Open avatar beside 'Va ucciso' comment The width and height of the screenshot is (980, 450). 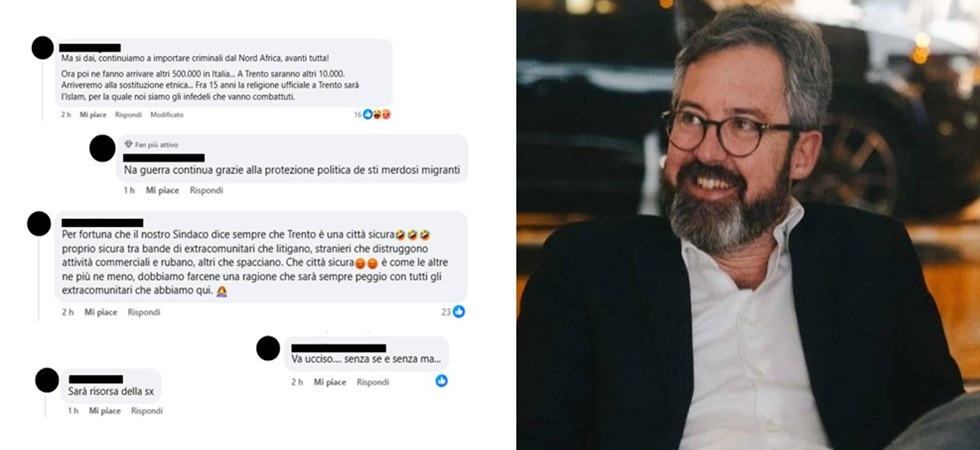coord(268,349)
